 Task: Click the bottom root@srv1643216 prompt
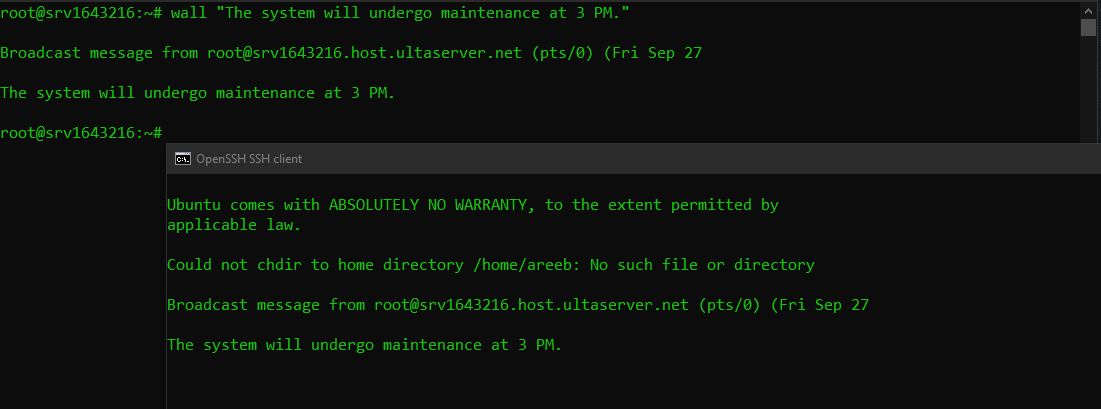tap(81, 133)
